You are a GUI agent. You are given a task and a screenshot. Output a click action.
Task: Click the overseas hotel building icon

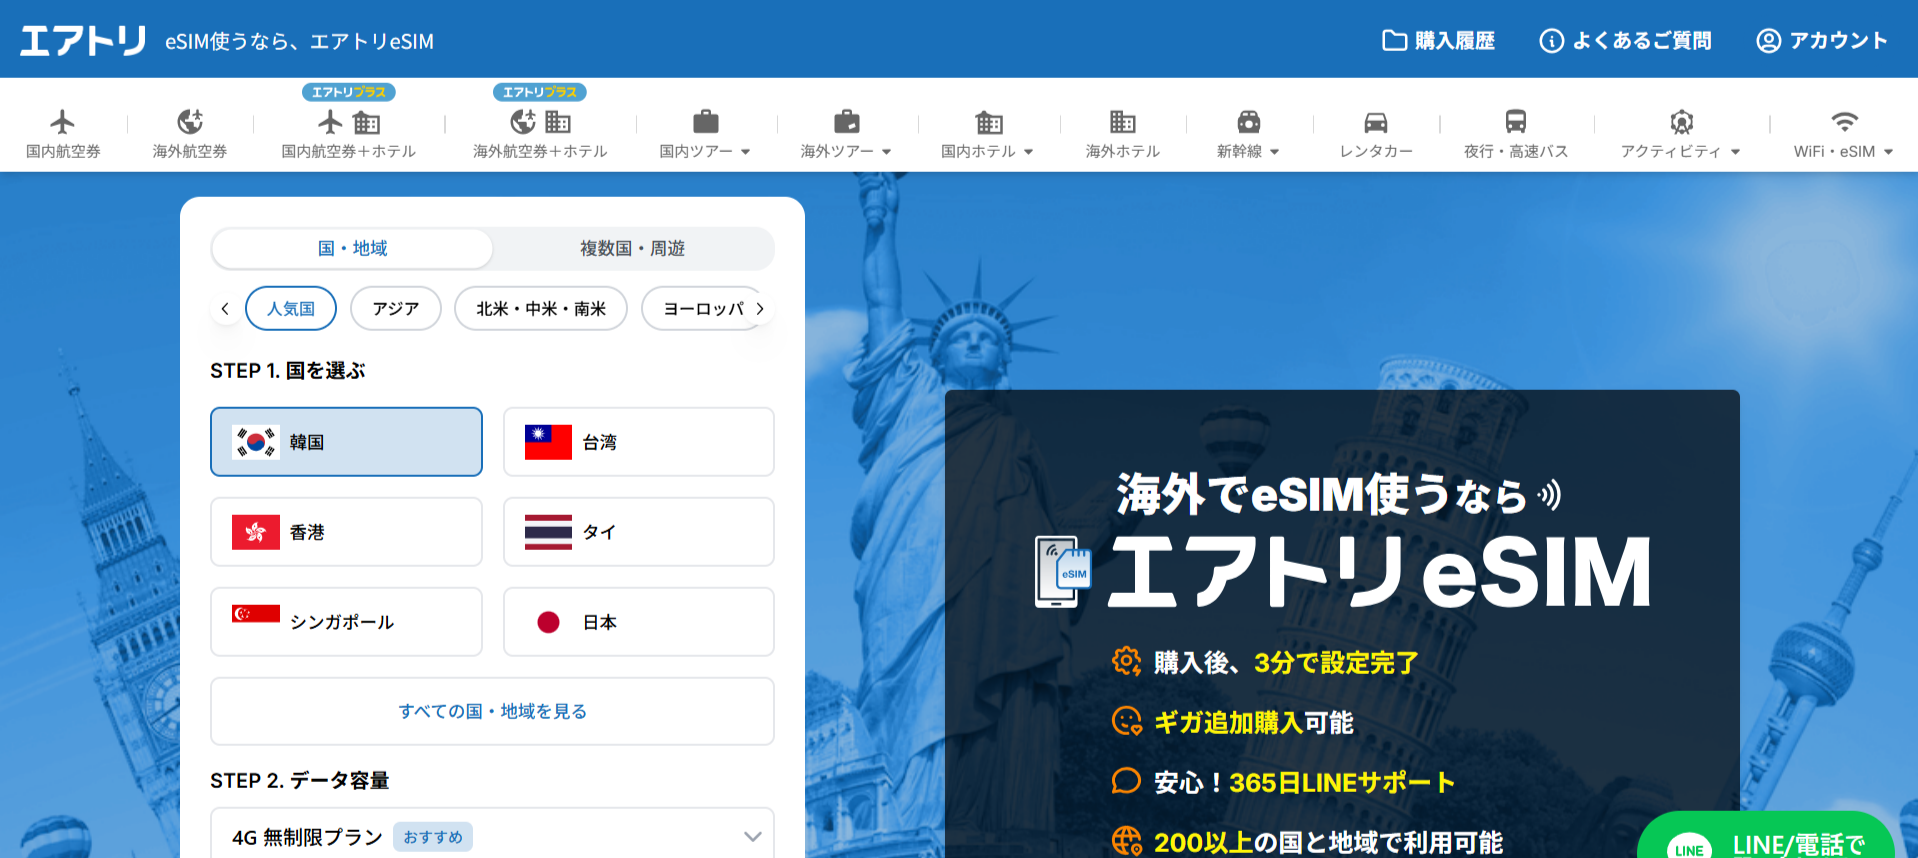(1122, 122)
